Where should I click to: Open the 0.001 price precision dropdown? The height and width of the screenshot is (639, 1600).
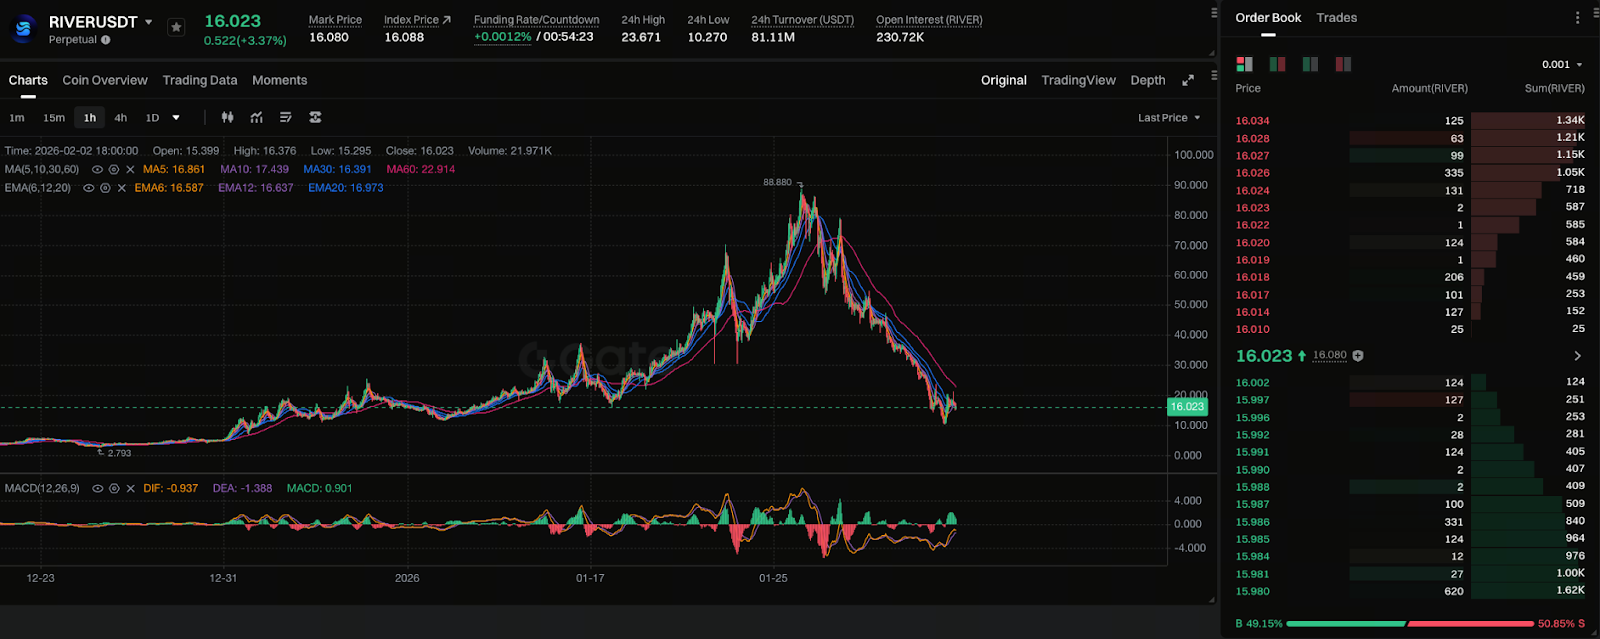[x=1562, y=65]
